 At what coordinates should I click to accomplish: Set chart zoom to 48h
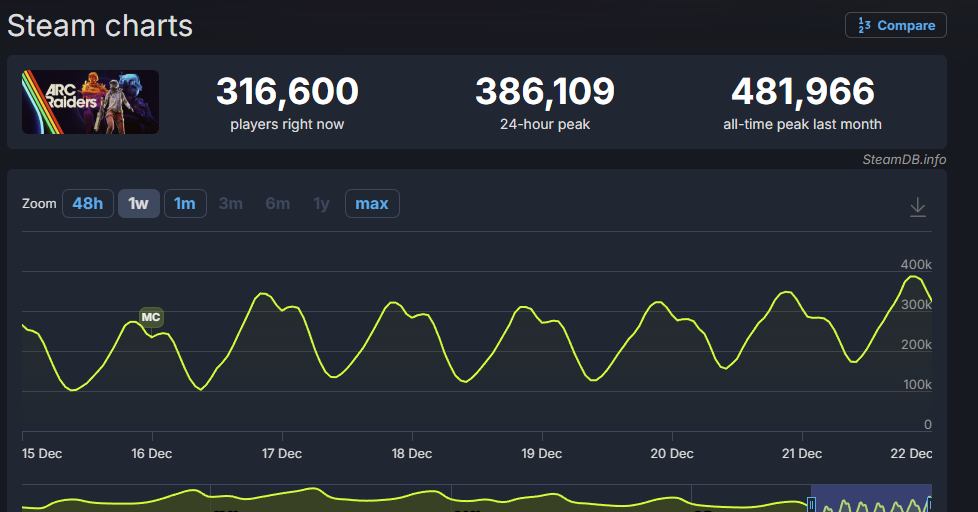(x=88, y=203)
